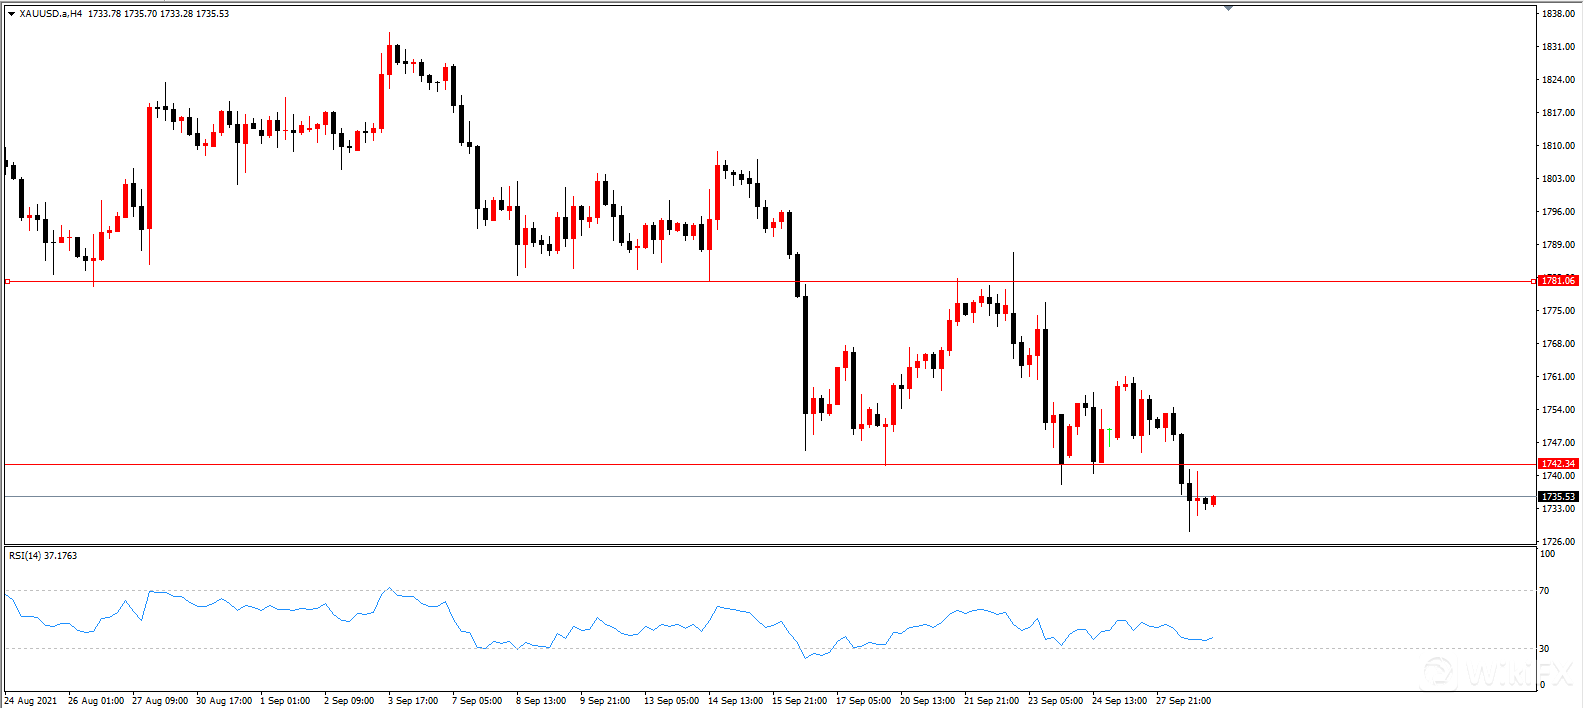Click the RSI 70 level label
The width and height of the screenshot is (1584, 708).
[1544, 591]
